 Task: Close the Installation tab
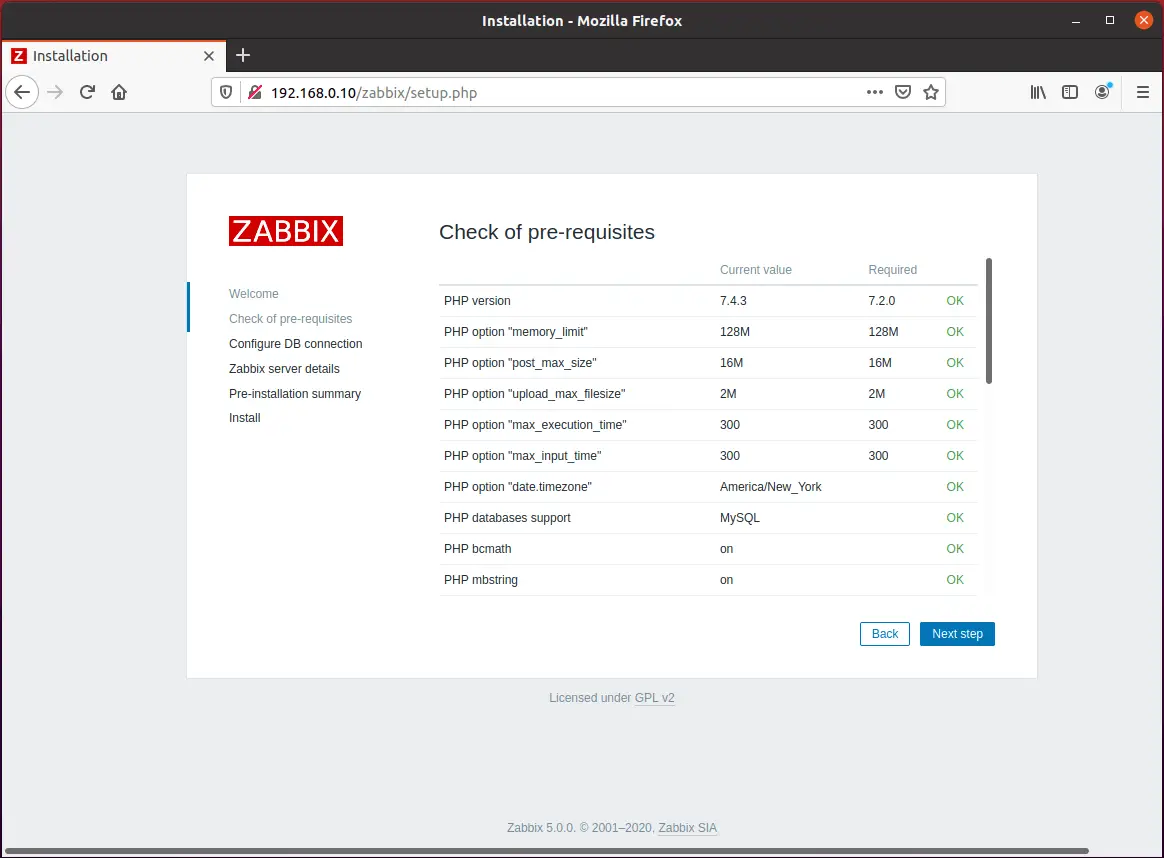point(209,56)
